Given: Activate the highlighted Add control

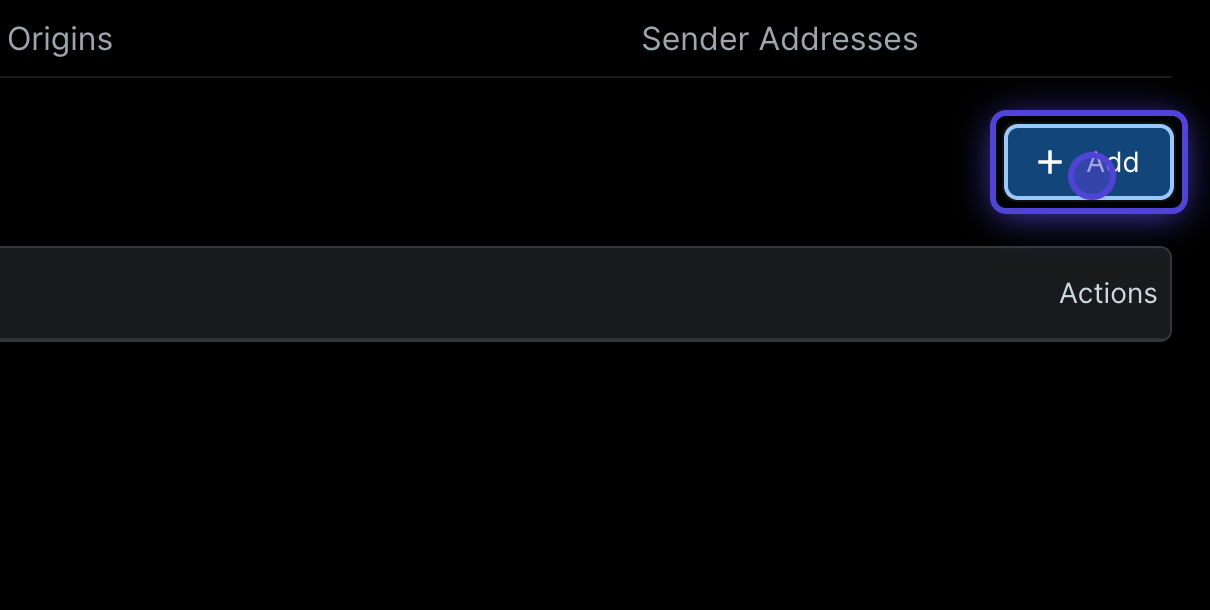Looking at the screenshot, I should click(1088, 162).
